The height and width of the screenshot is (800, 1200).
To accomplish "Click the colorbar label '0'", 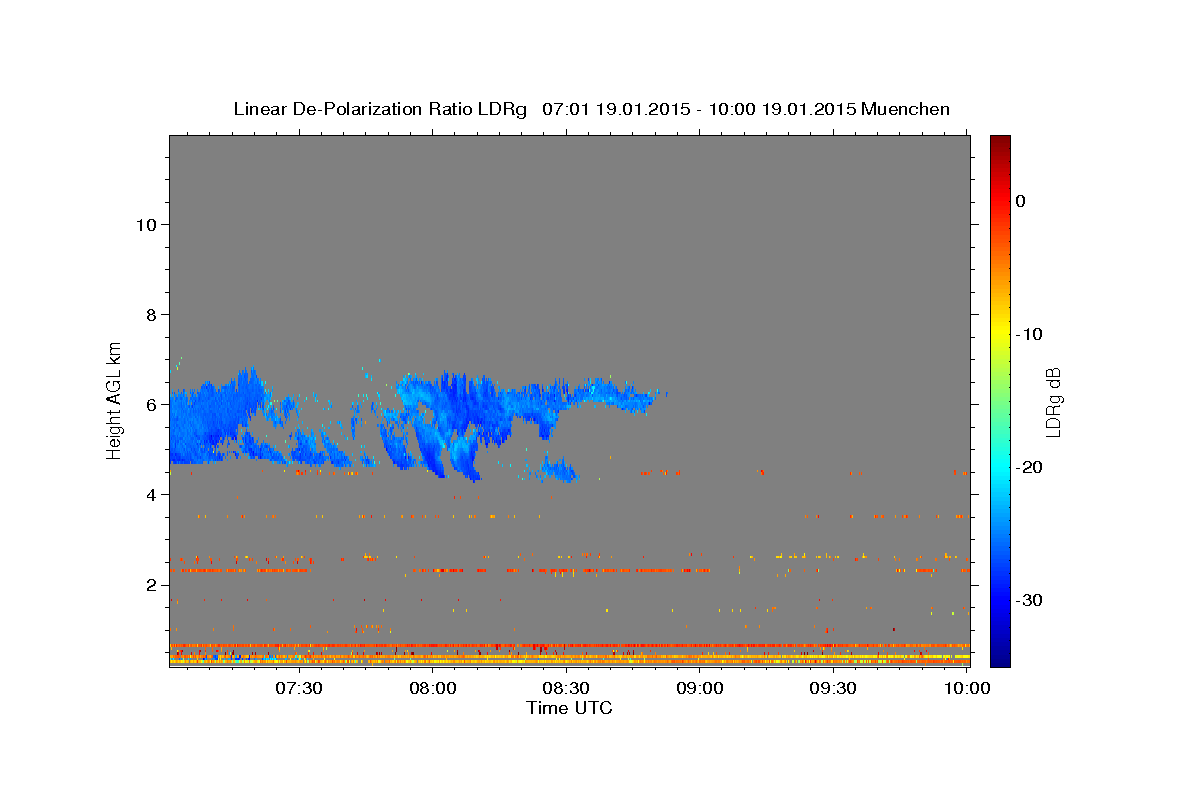I will pyautogui.click(x=1021, y=201).
